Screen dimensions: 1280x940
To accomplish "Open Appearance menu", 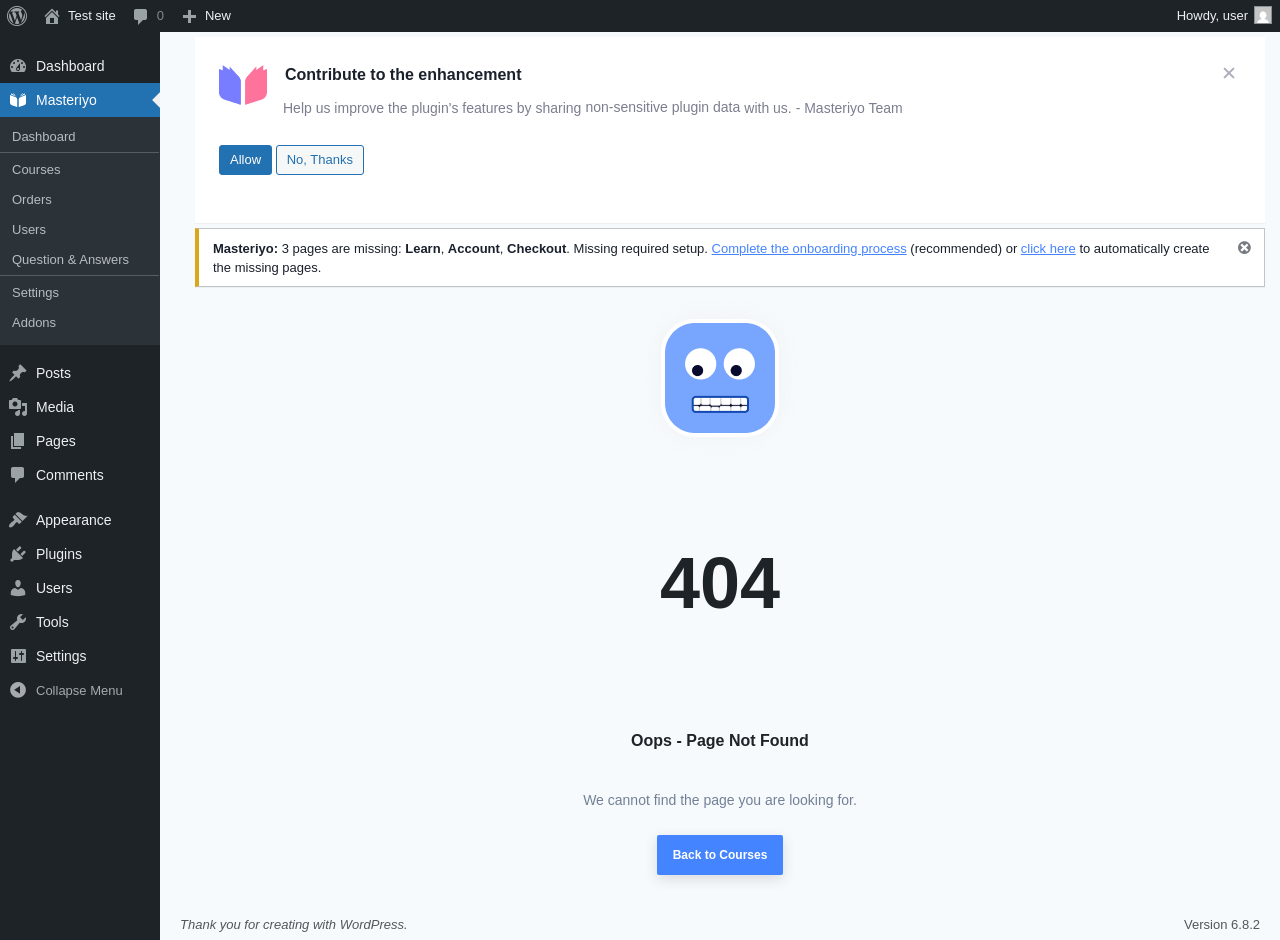I will coord(80,520).
